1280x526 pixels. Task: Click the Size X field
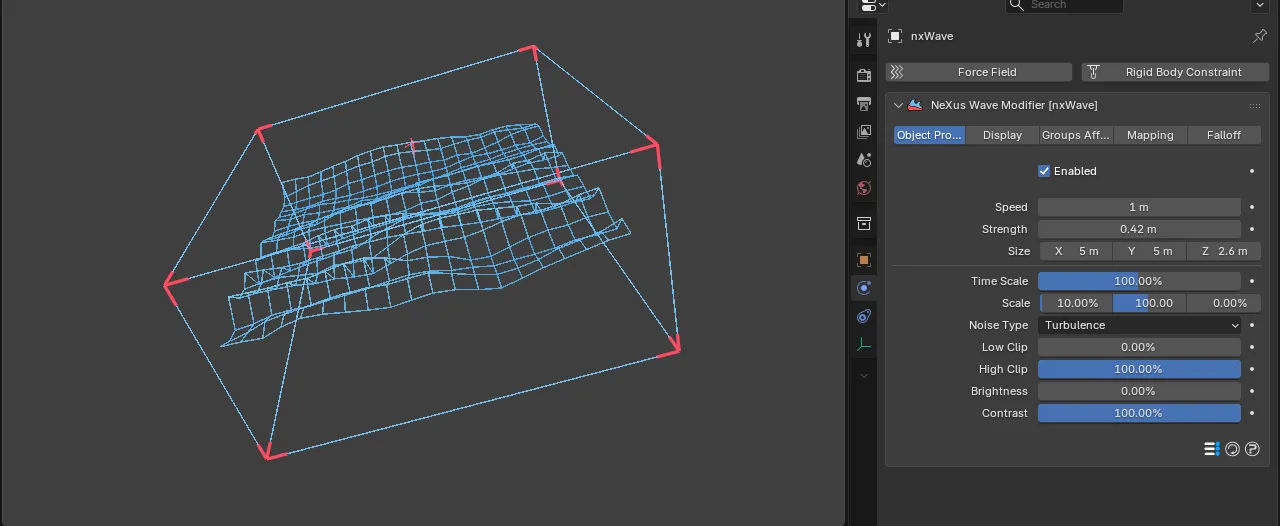pos(1076,251)
